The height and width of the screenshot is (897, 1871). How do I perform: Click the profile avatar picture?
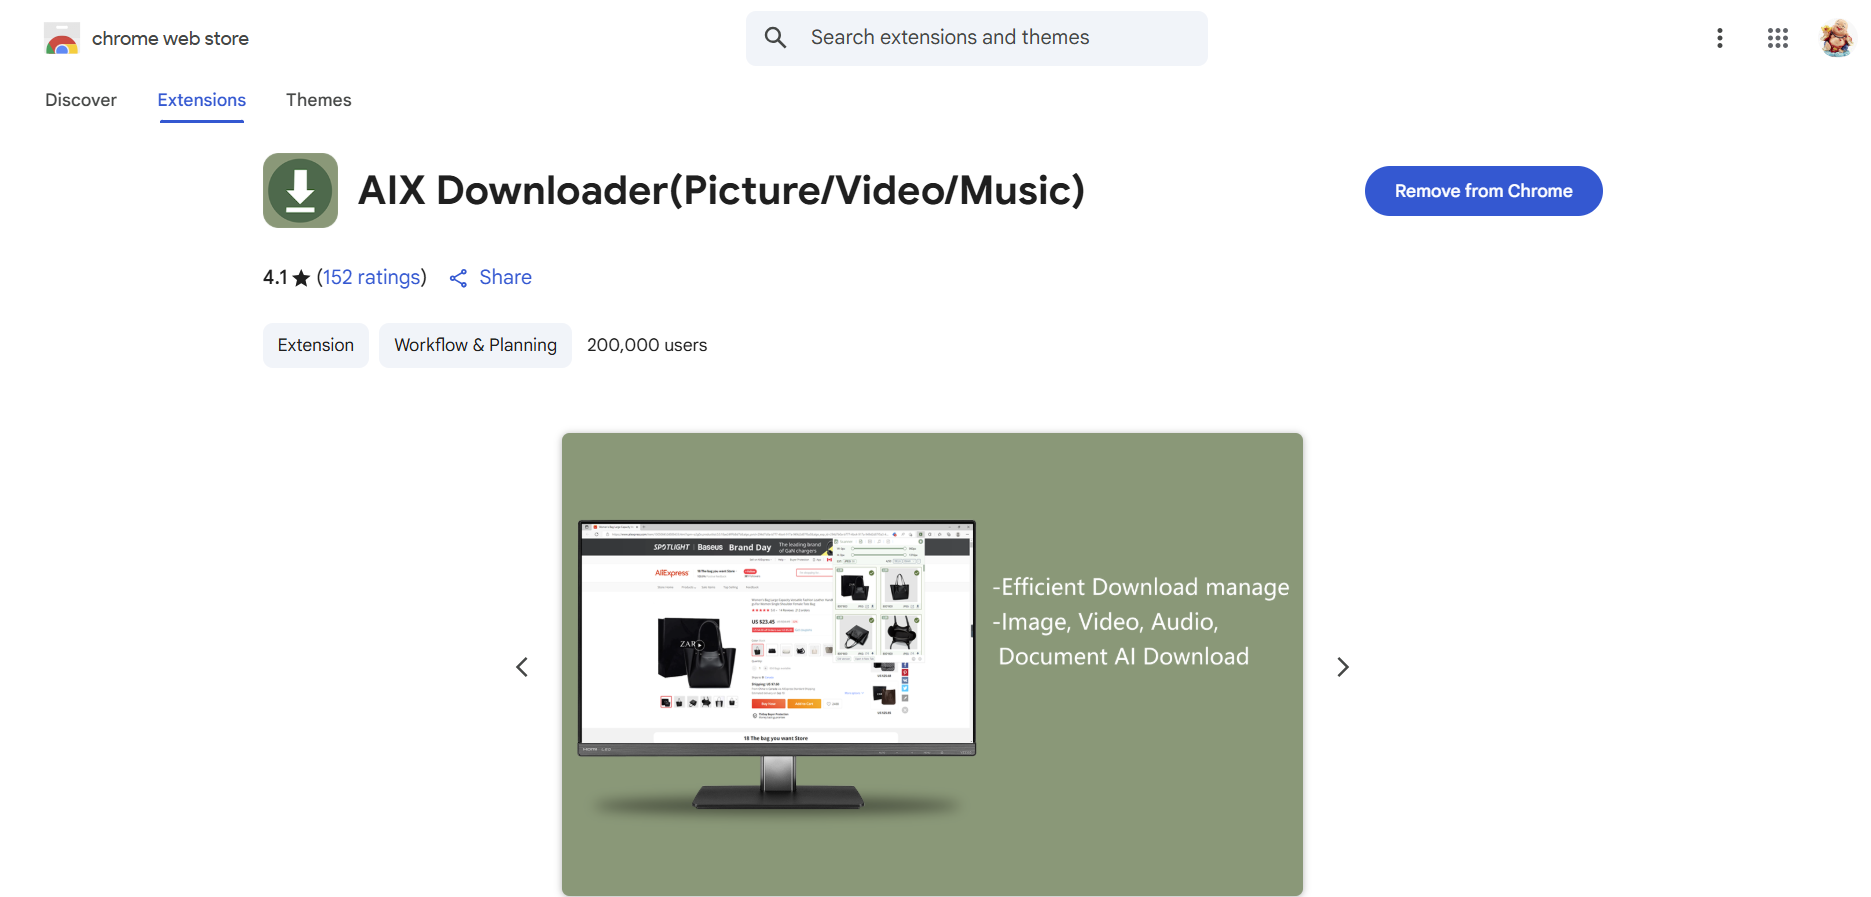(1836, 38)
